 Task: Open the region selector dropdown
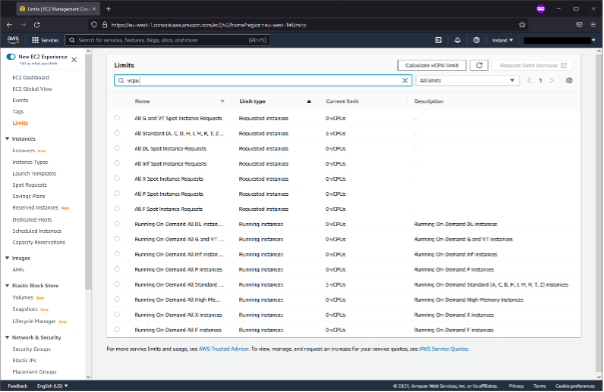coord(502,40)
